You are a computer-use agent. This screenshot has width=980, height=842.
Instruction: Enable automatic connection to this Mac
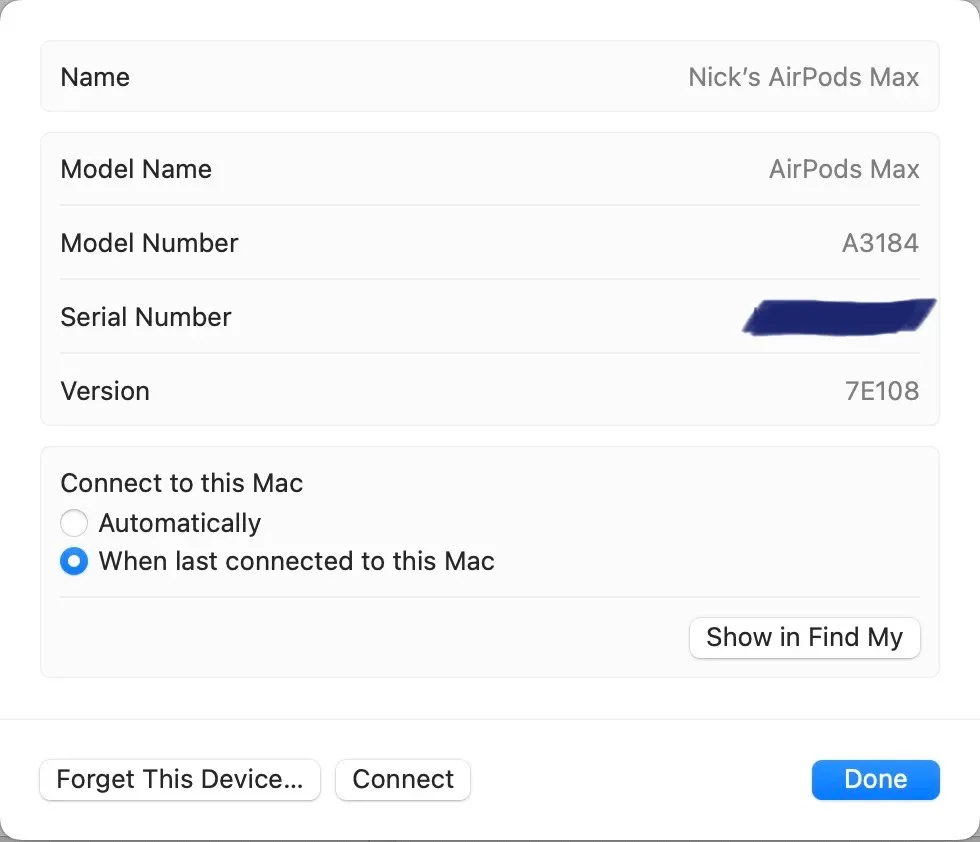74,523
